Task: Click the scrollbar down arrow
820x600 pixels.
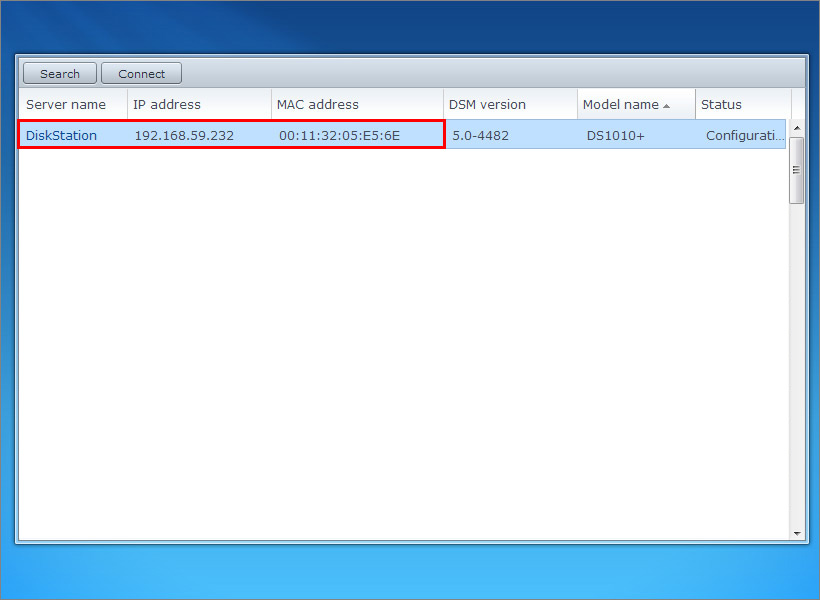Action: click(797, 534)
